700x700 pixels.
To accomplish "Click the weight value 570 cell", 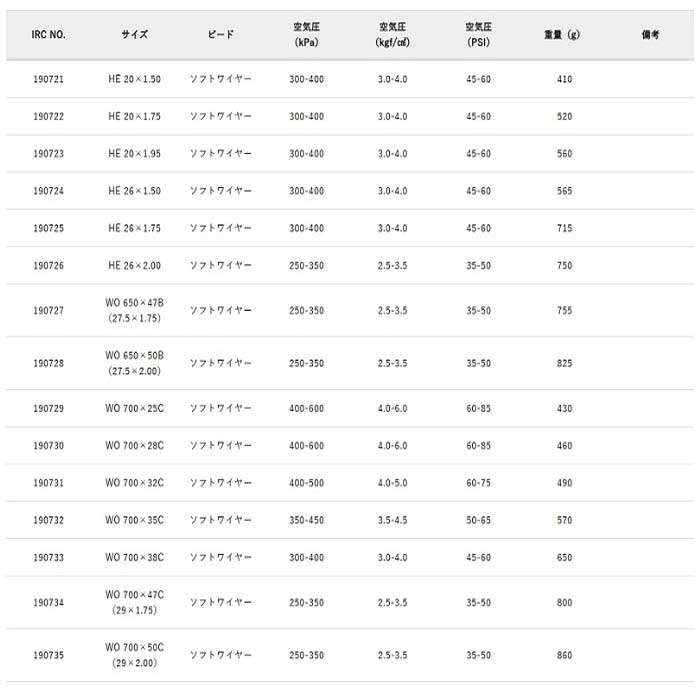I will click(x=564, y=520).
